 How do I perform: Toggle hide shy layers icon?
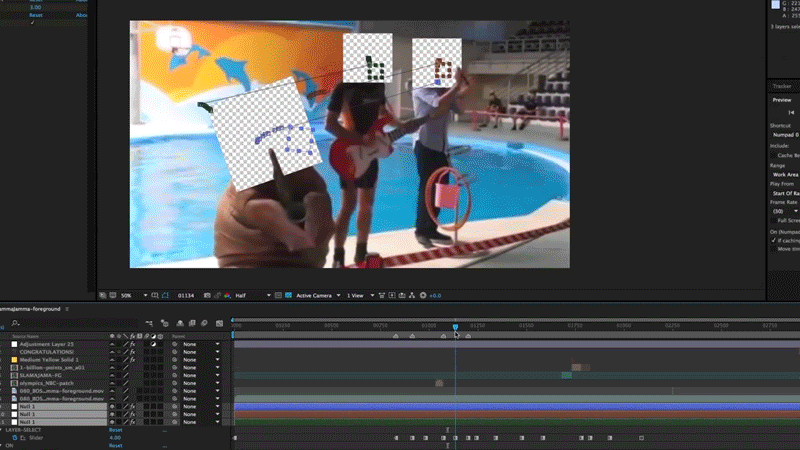pyautogui.click(x=180, y=323)
